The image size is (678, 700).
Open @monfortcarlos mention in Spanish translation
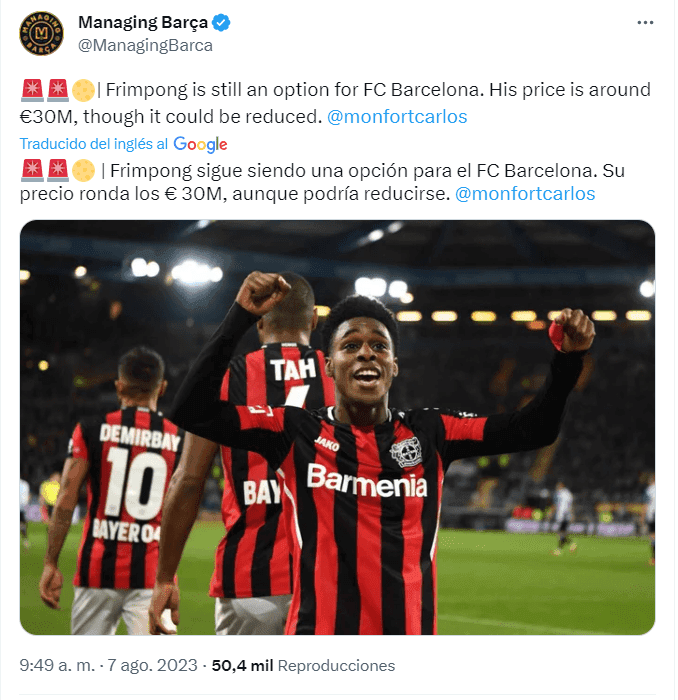pyautogui.click(x=525, y=194)
